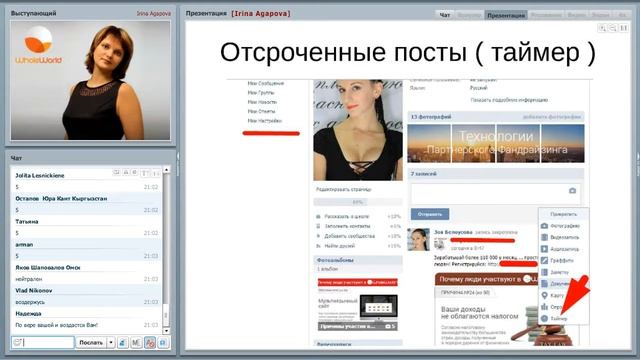
Task: Click the increase font size icon in chat header
Action: pos(145,173)
